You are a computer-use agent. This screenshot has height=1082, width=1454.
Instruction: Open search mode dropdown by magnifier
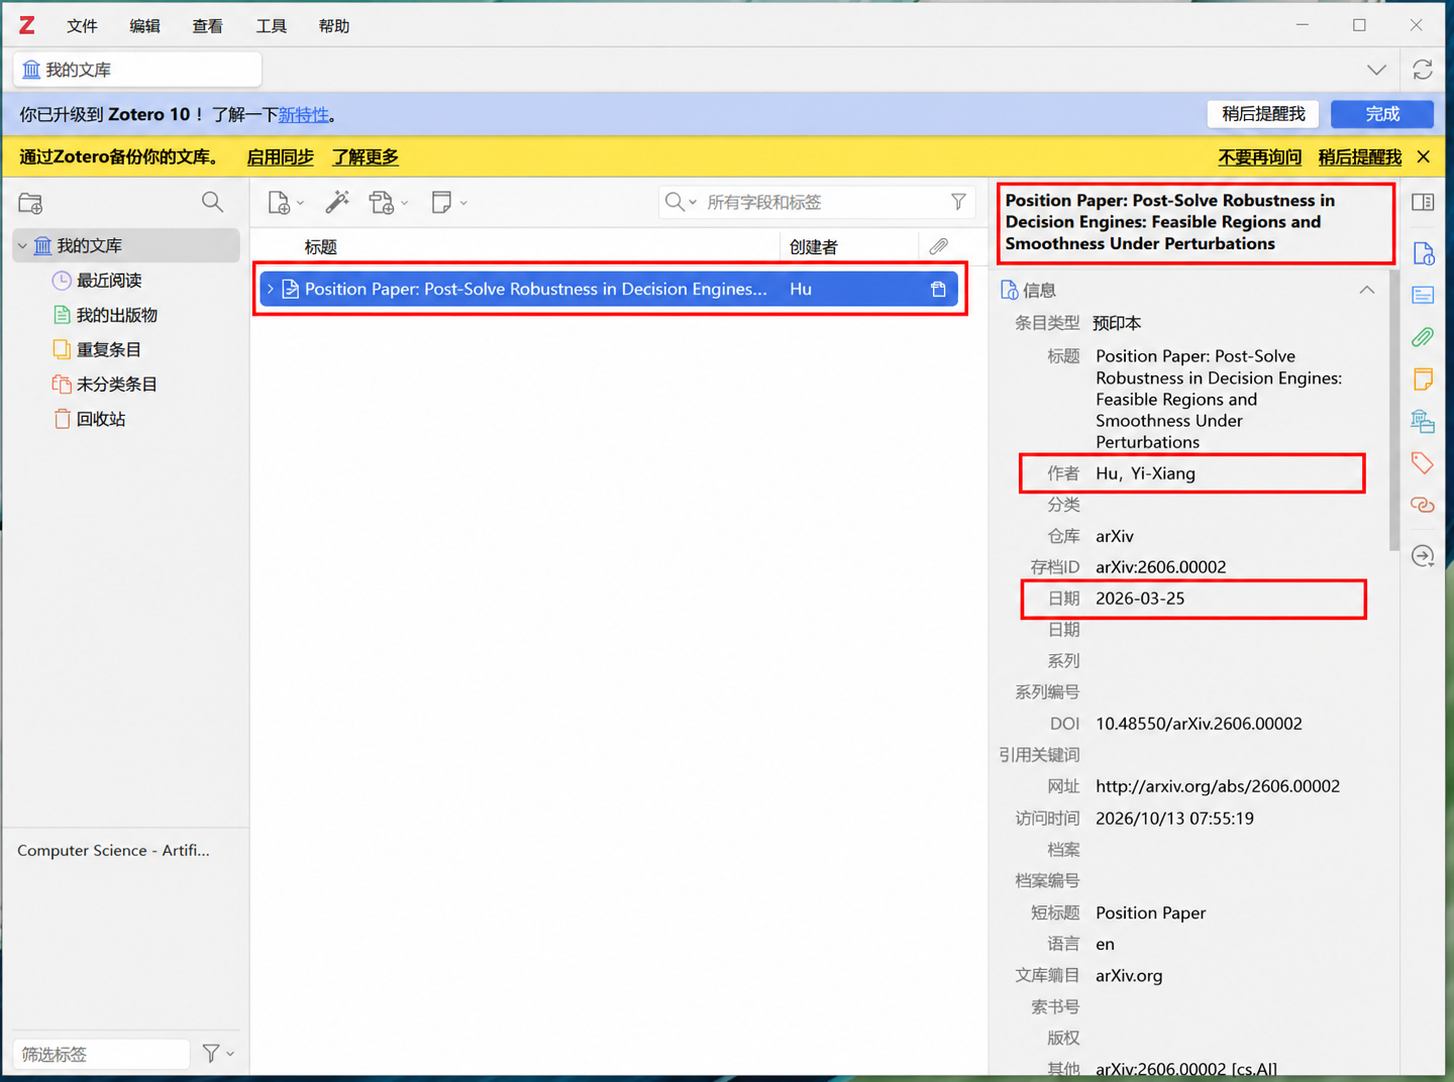[681, 202]
